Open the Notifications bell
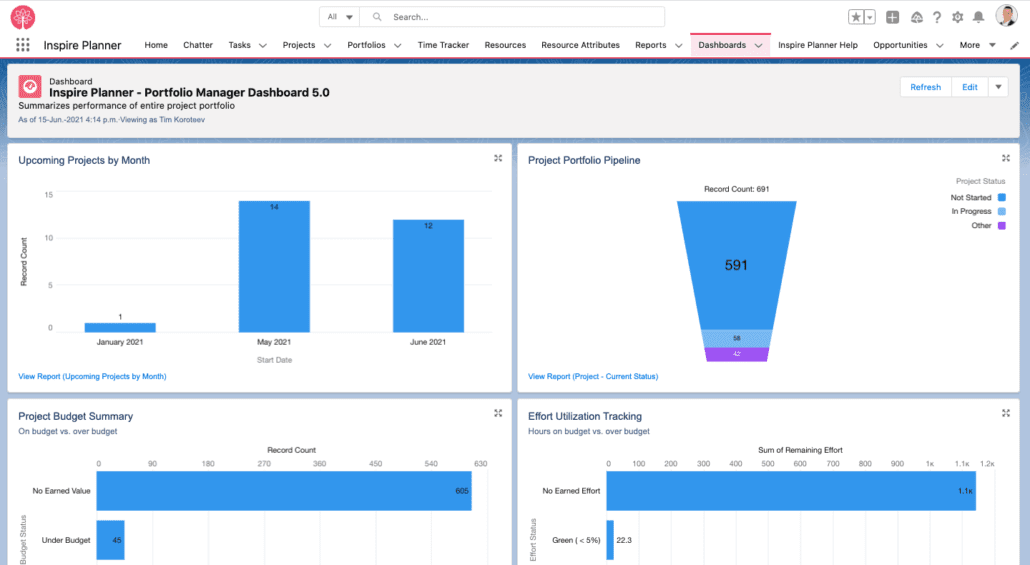This screenshot has height=565, width=1030. pos(979,17)
